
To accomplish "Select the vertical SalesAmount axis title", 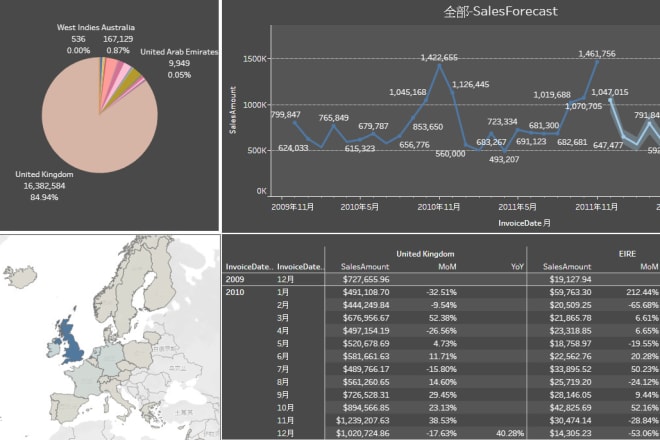I will (x=233, y=110).
